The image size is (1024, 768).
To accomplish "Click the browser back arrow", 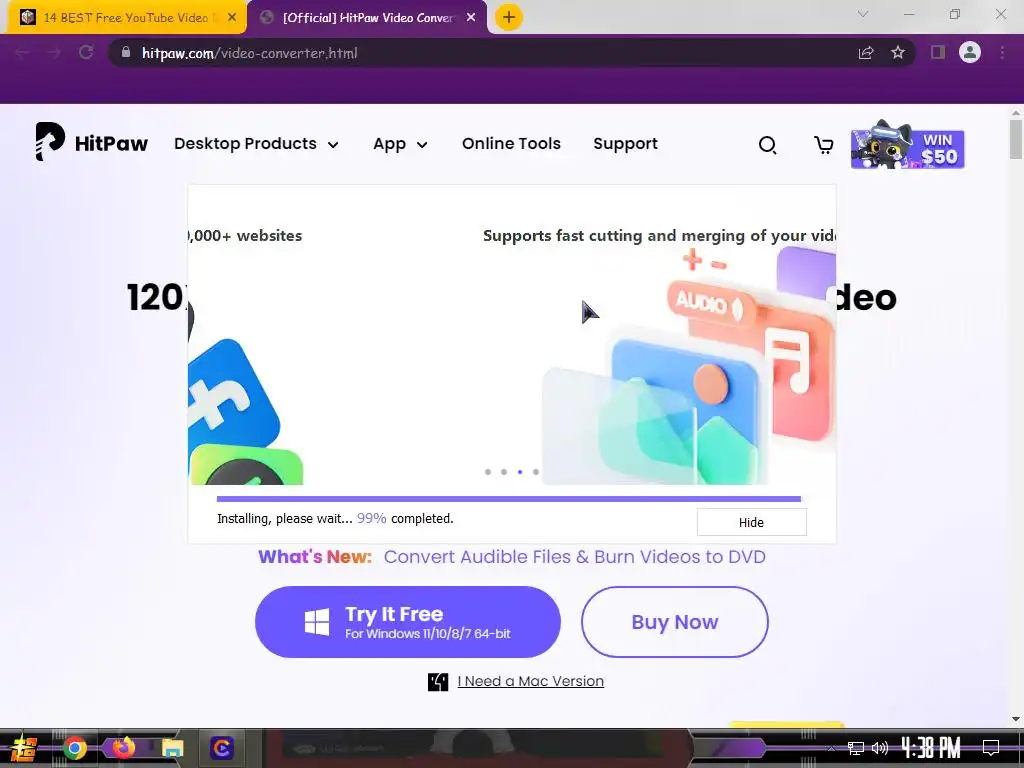I will tap(22, 53).
